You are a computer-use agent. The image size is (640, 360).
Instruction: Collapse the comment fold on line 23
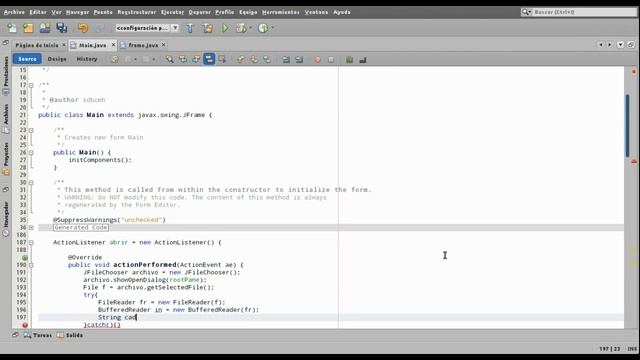tap(31, 130)
